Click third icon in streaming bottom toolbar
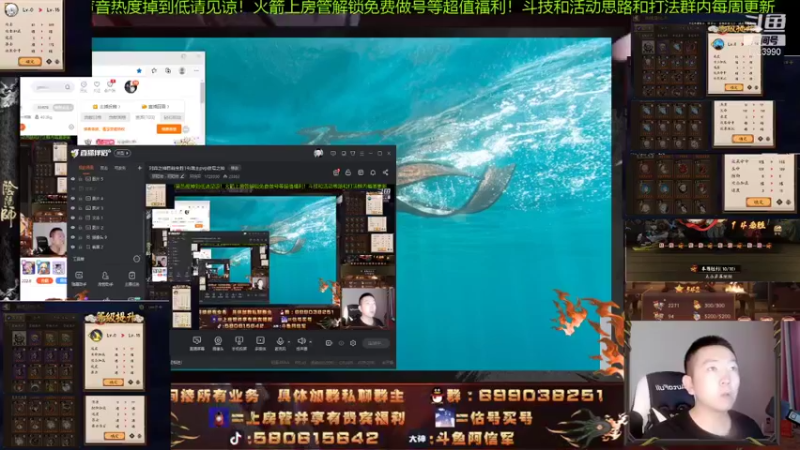The width and height of the screenshot is (800, 450). coord(239,343)
